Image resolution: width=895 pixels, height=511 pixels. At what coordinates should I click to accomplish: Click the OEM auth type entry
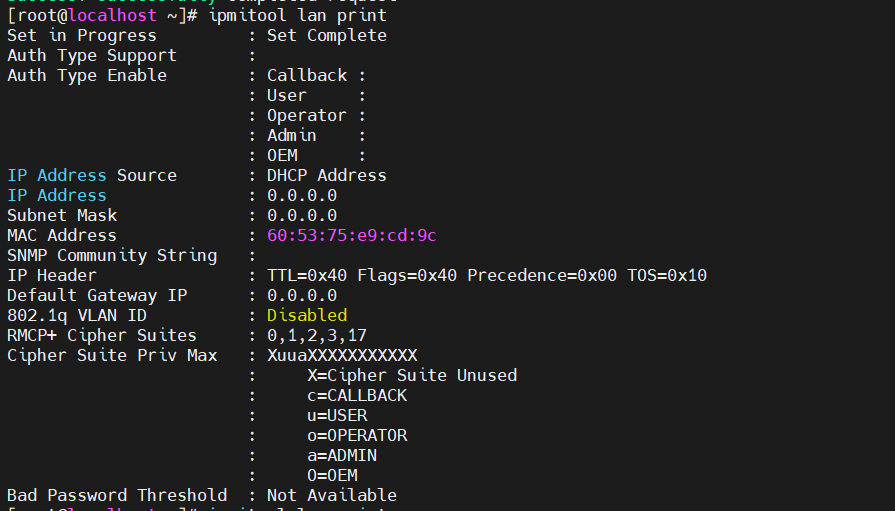pyautogui.click(x=282, y=156)
